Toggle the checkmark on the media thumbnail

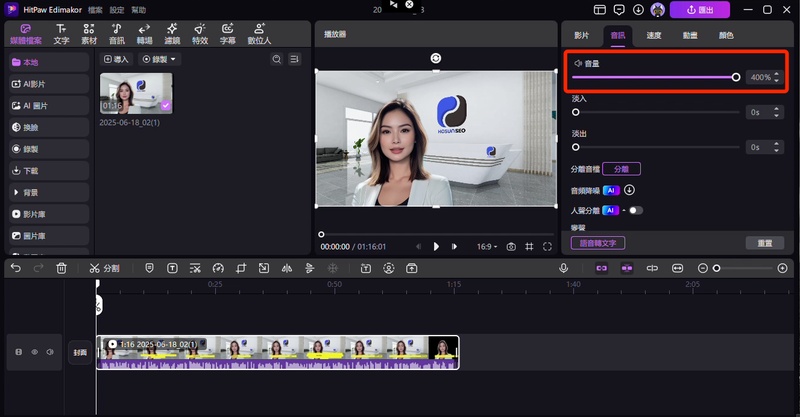166,106
